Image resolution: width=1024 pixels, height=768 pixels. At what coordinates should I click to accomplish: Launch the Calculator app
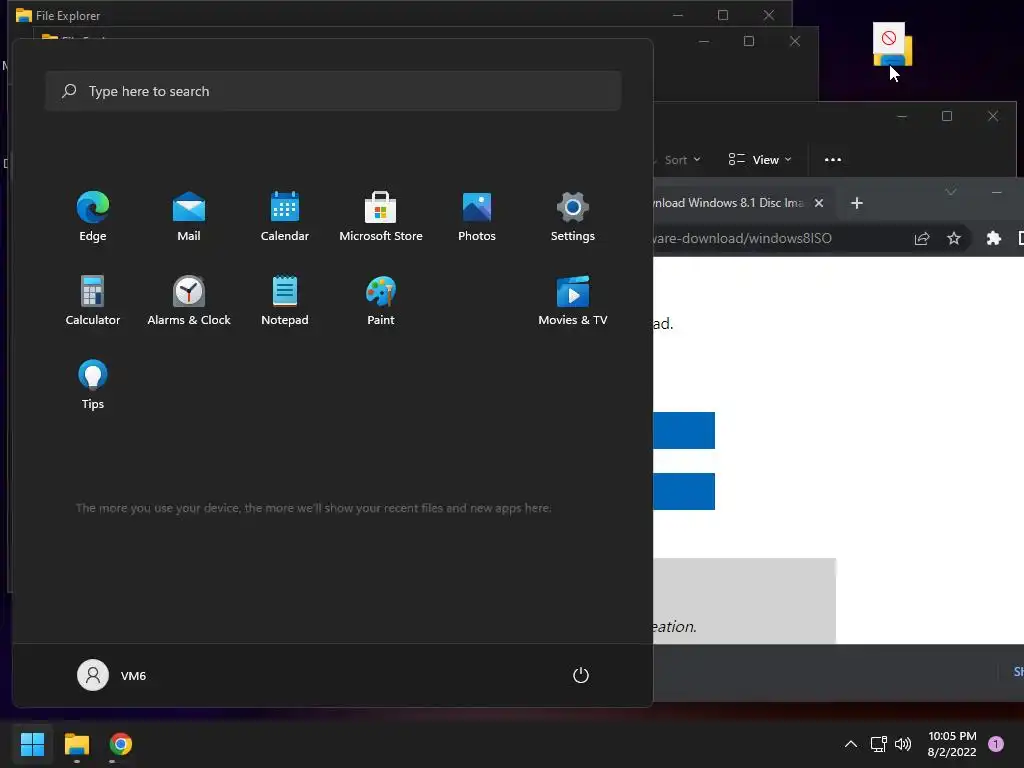[x=93, y=300]
